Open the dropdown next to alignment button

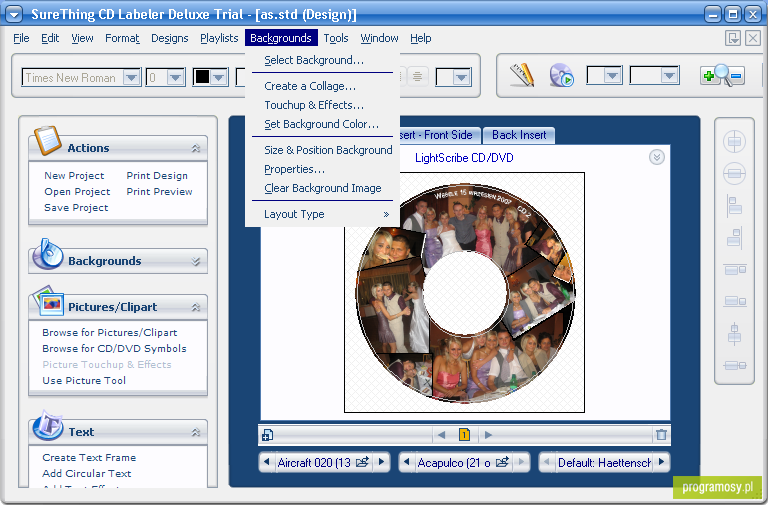[462, 77]
